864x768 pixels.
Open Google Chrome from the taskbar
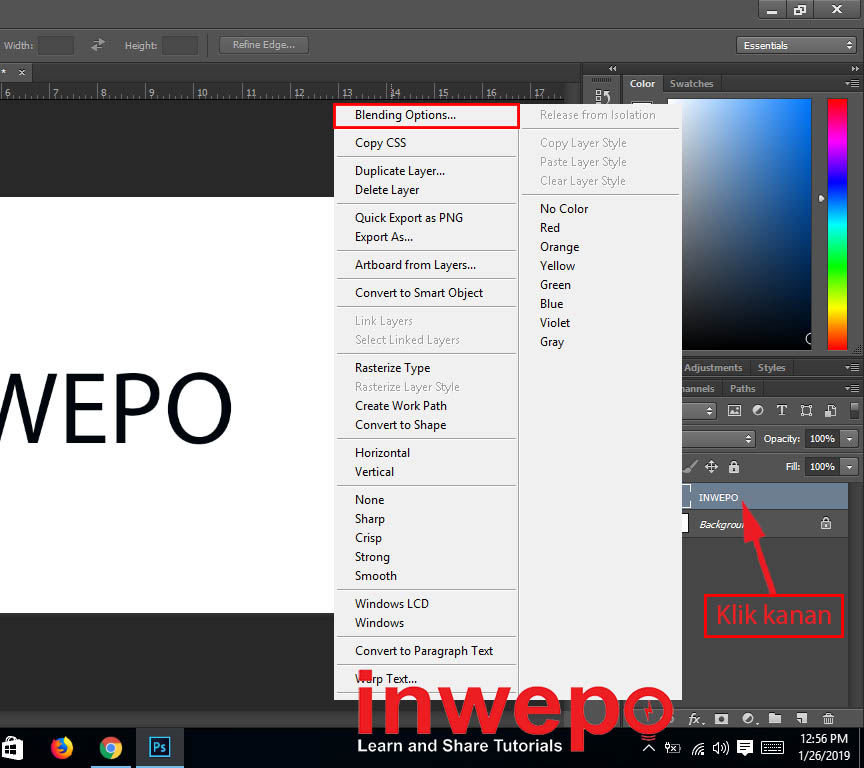[x=111, y=747]
